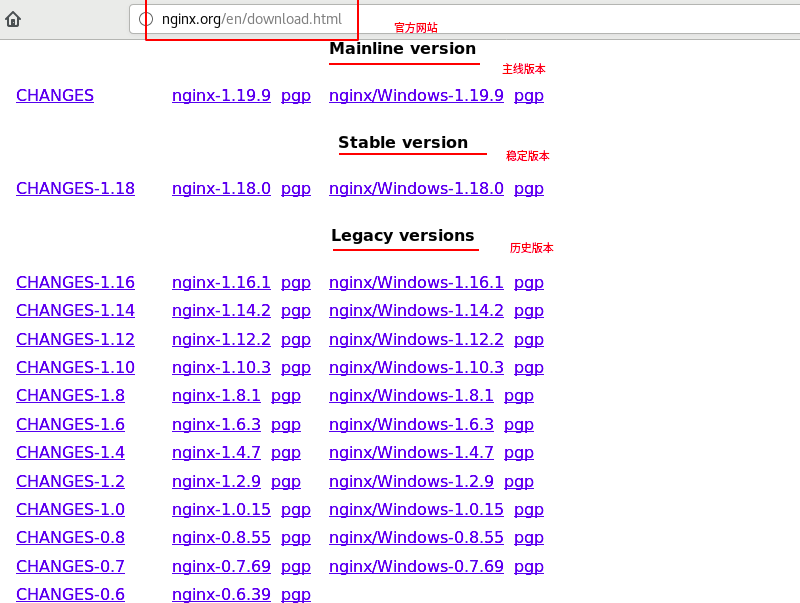Download nginx-1.8.1 source
The image size is (800, 603).
coord(216,395)
